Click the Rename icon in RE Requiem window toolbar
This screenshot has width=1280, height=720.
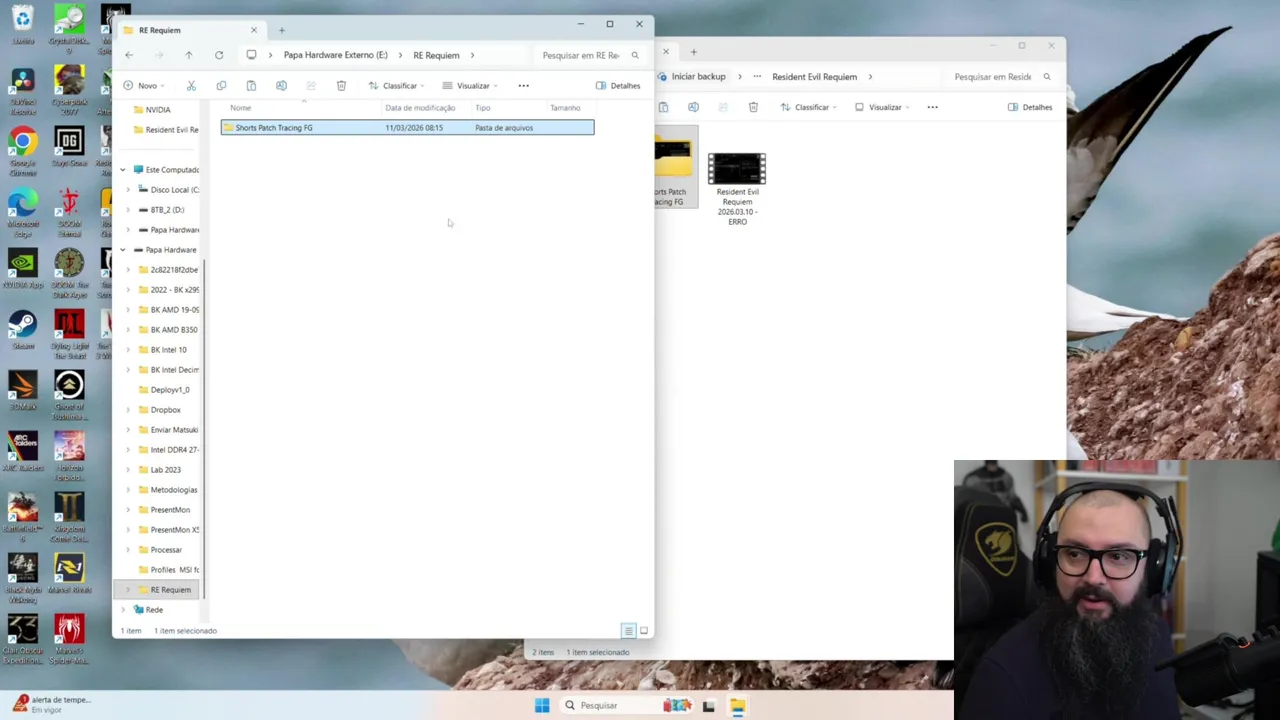pos(281,85)
